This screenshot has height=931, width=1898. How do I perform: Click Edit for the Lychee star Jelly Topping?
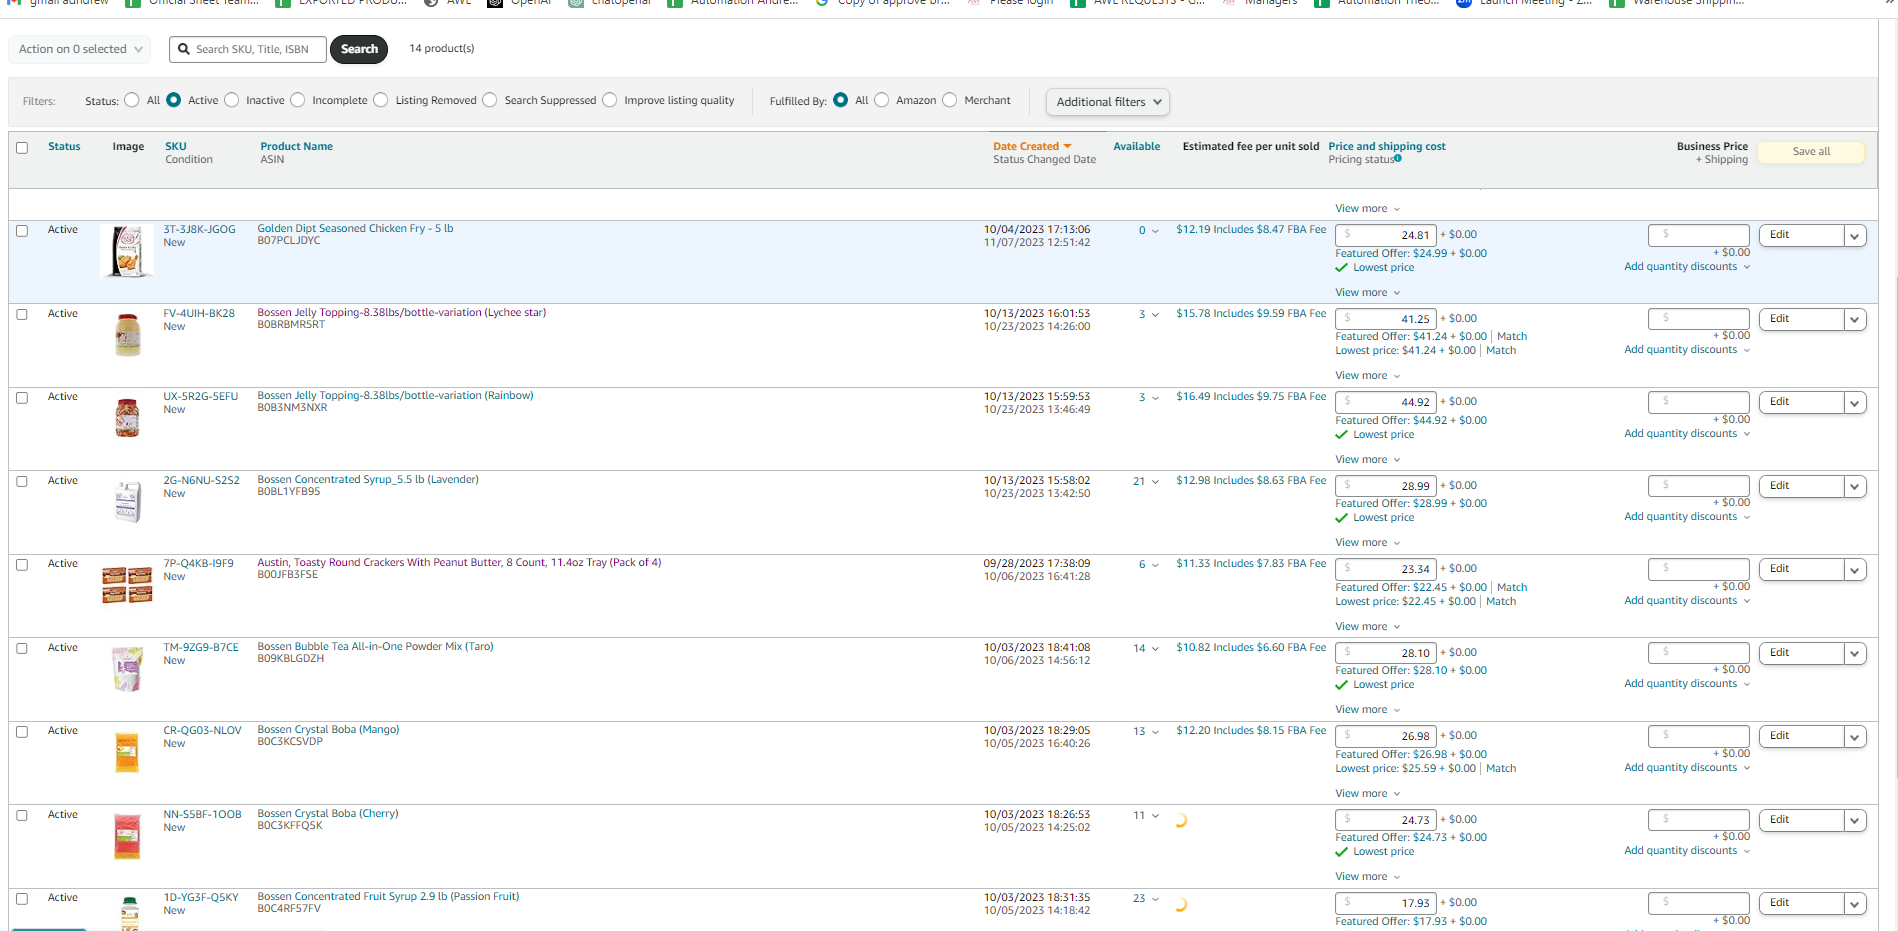point(1801,319)
